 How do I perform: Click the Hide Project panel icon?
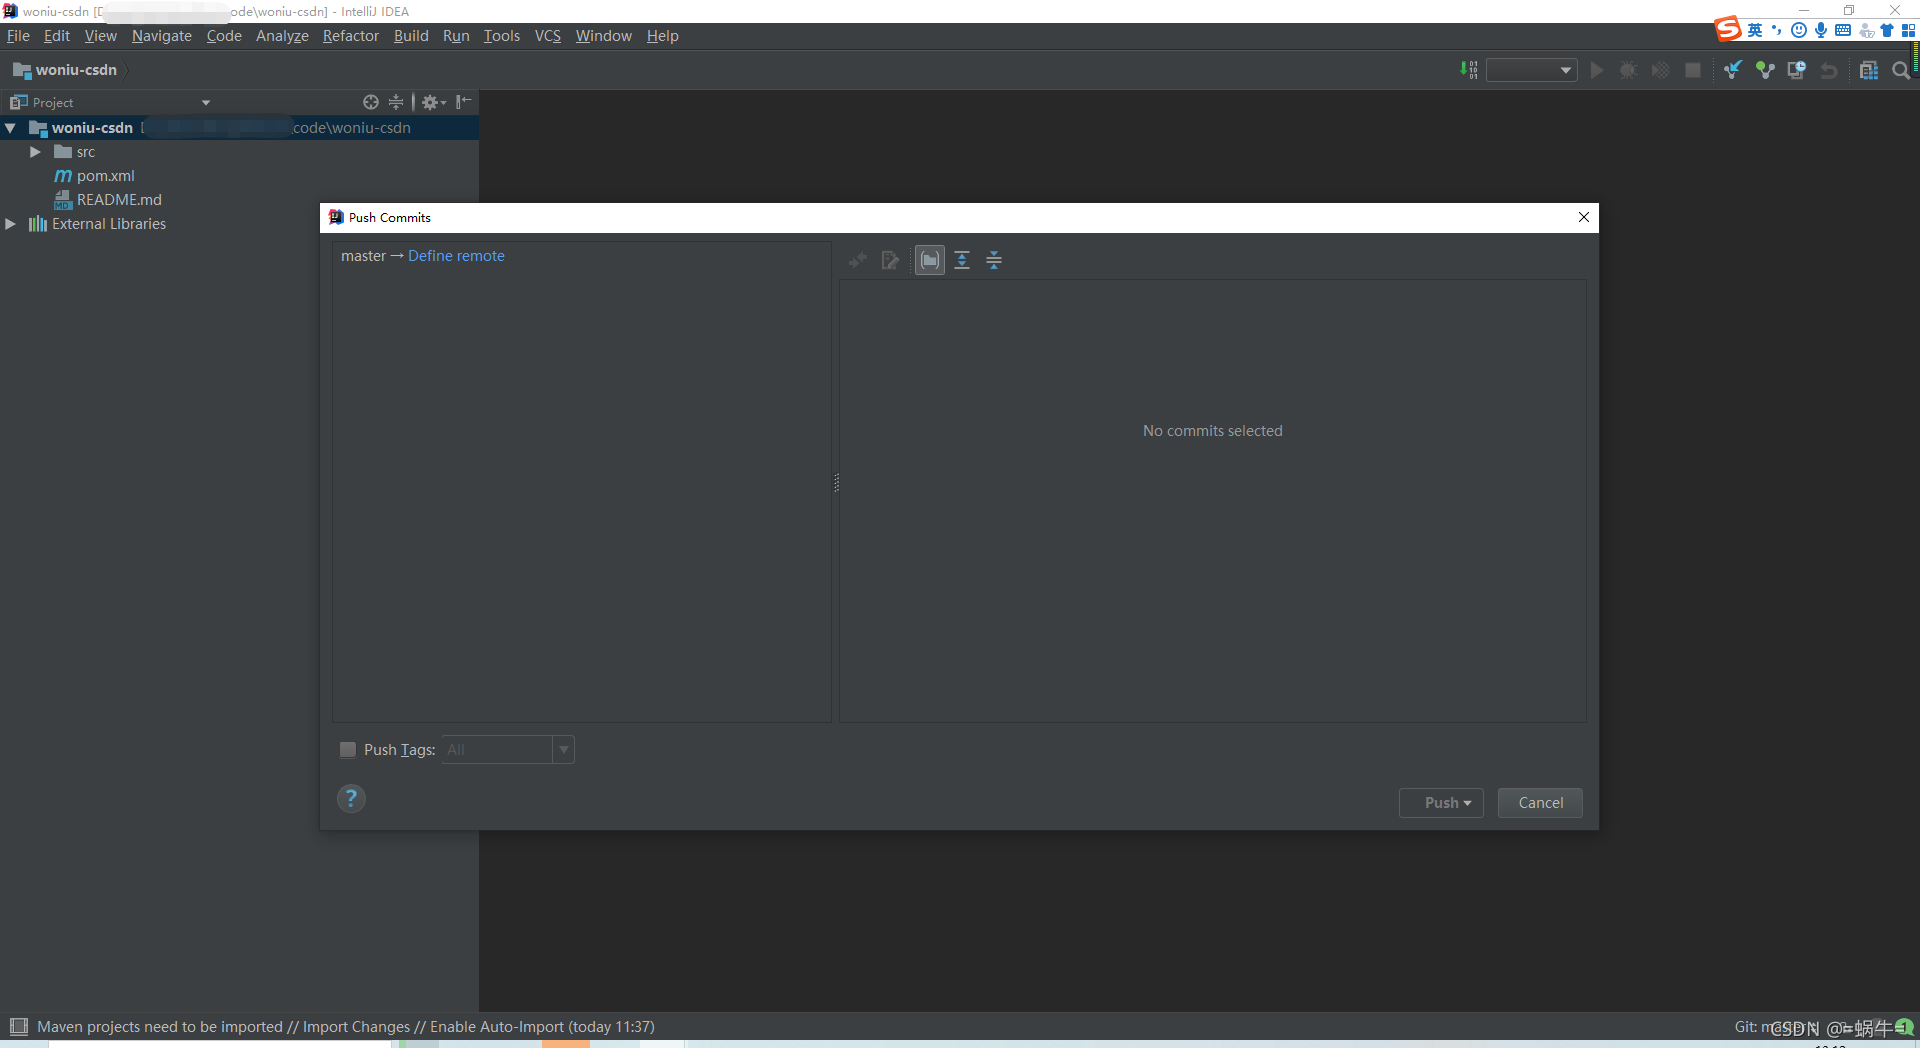(x=463, y=102)
